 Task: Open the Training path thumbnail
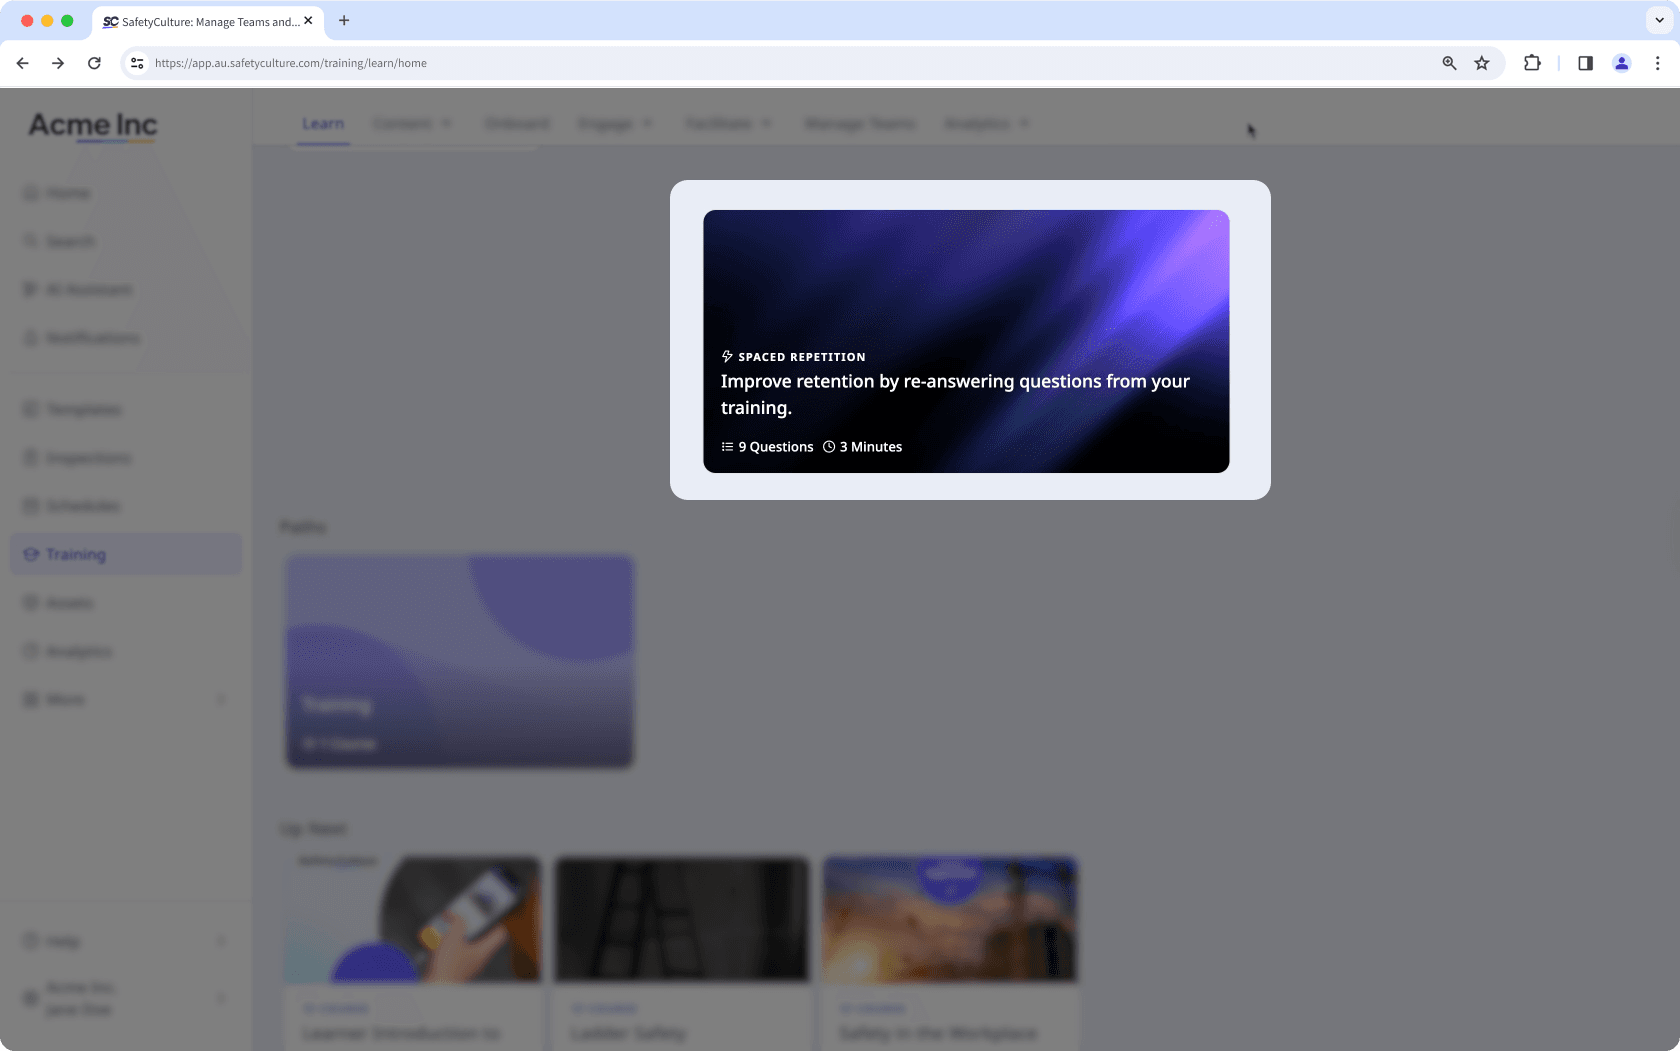(x=459, y=661)
